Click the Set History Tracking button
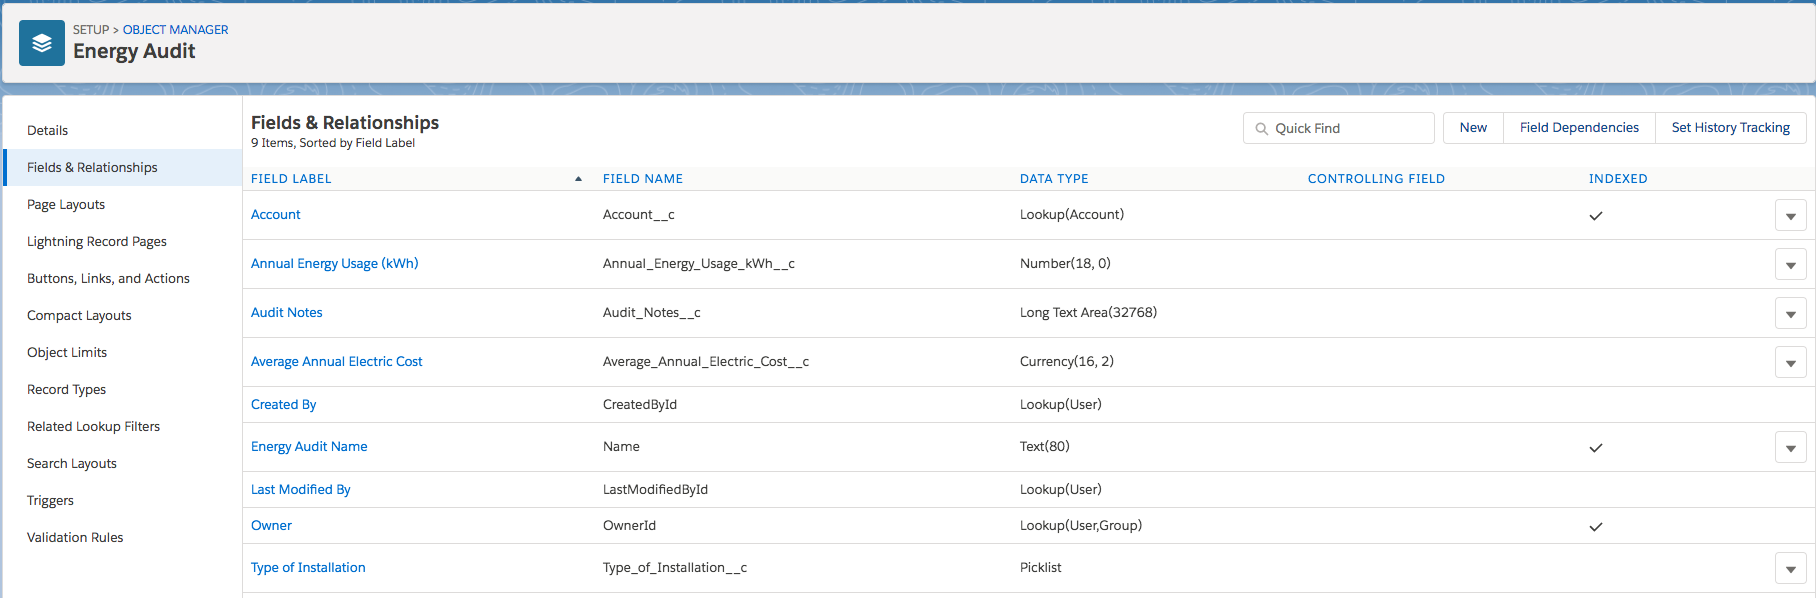The width and height of the screenshot is (1816, 598). pos(1730,128)
